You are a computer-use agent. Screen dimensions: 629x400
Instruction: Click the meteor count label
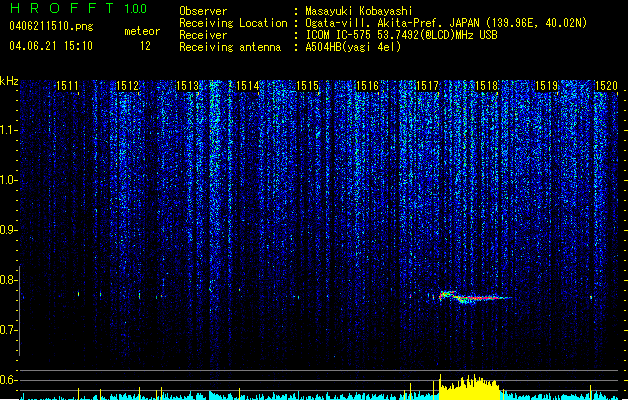click(x=142, y=31)
